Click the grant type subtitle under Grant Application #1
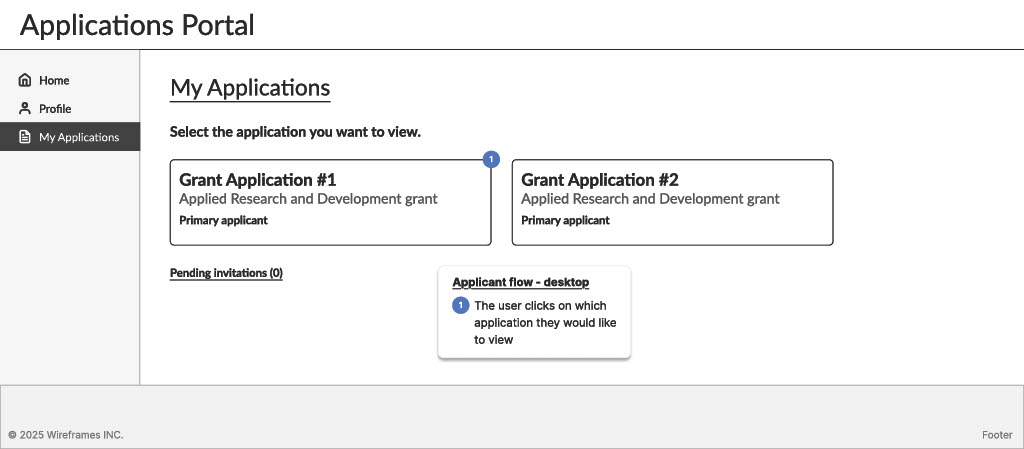The height and width of the screenshot is (449, 1024). [308, 199]
